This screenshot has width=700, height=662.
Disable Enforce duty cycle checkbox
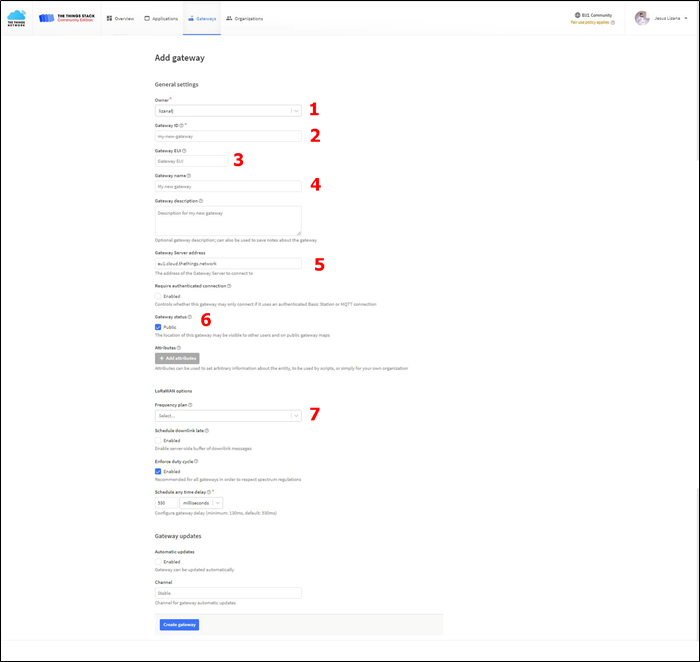(158, 471)
